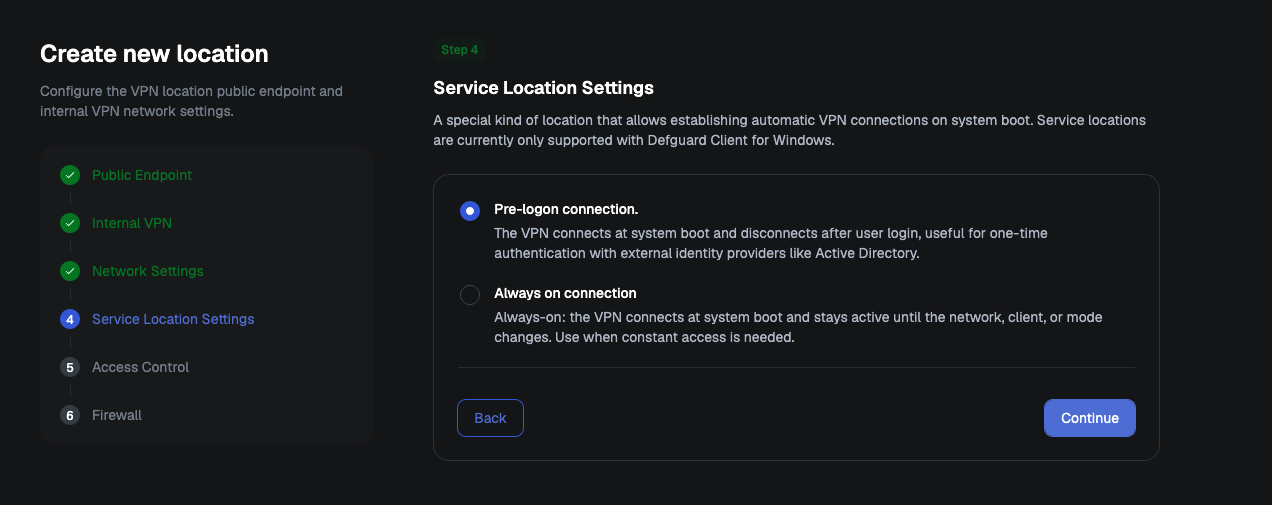
Task: Open the Internal VPN step
Action: 132,223
